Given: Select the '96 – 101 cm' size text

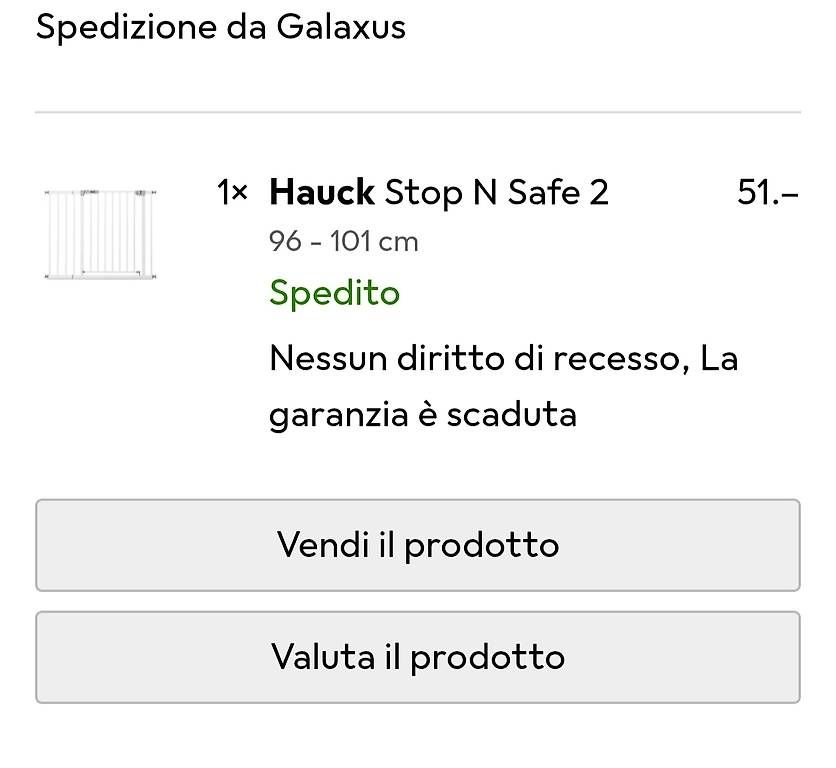Looking at the screenshot, I should tap(343, 242).
